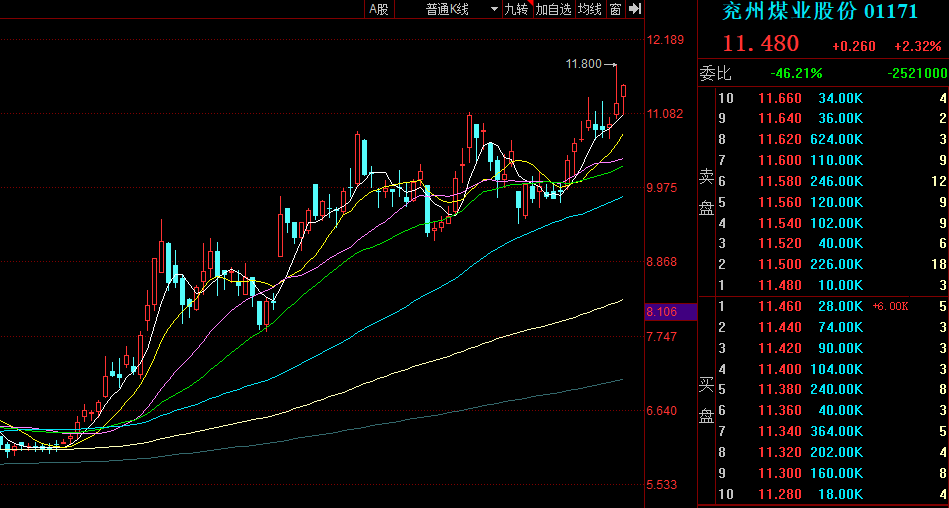This screenshot has width=949, height=508.
Task: Click 加自选 to add to watchlist
Action: [553, 9]
